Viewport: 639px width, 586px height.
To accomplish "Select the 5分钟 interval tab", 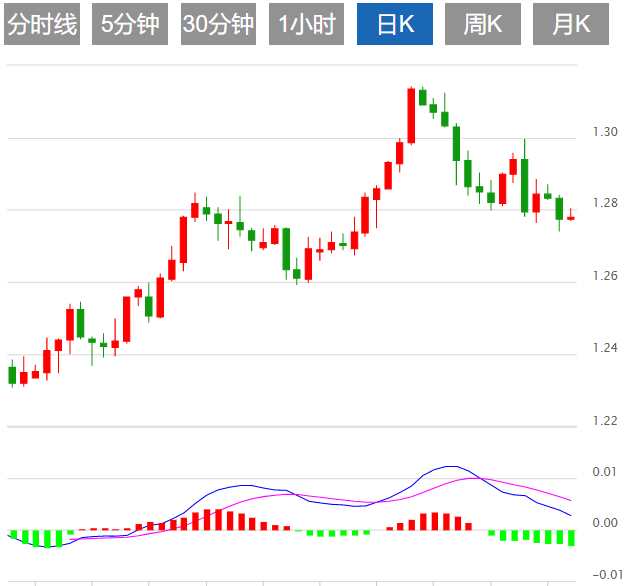I will (130, 25).
